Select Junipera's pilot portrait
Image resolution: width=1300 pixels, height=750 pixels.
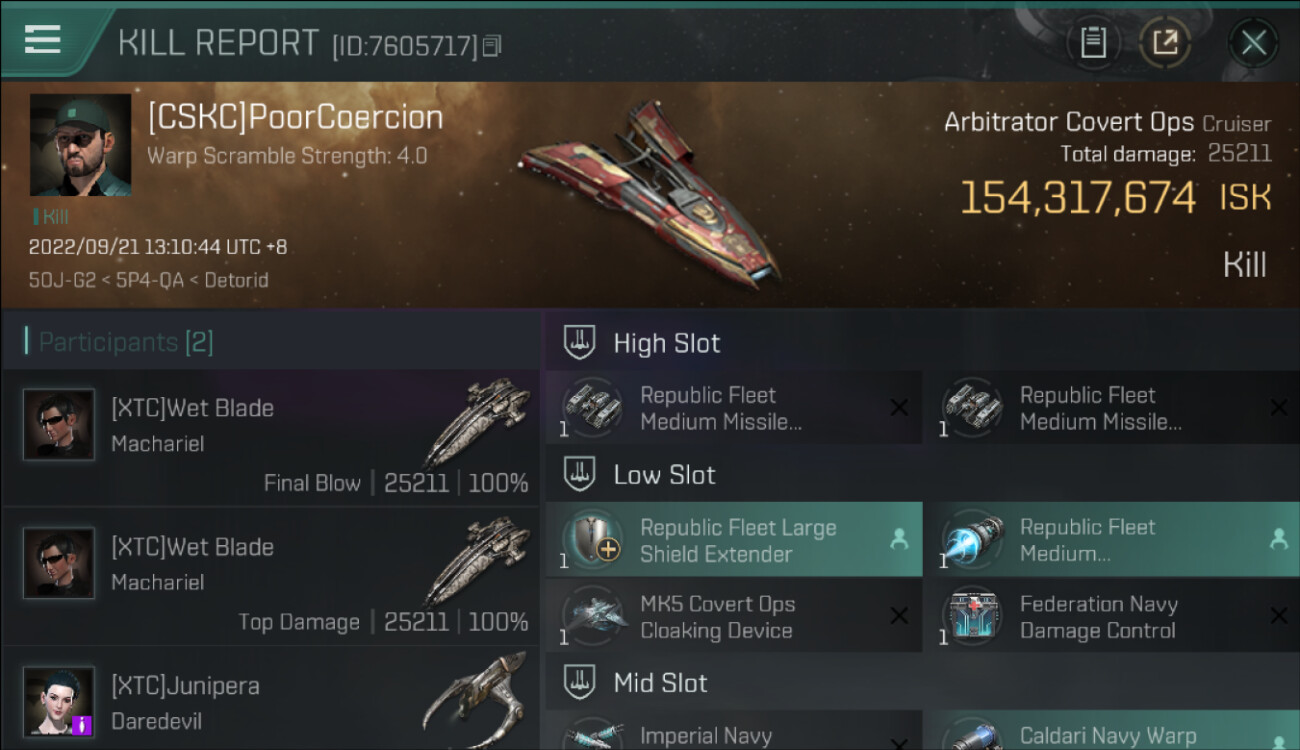59,702
